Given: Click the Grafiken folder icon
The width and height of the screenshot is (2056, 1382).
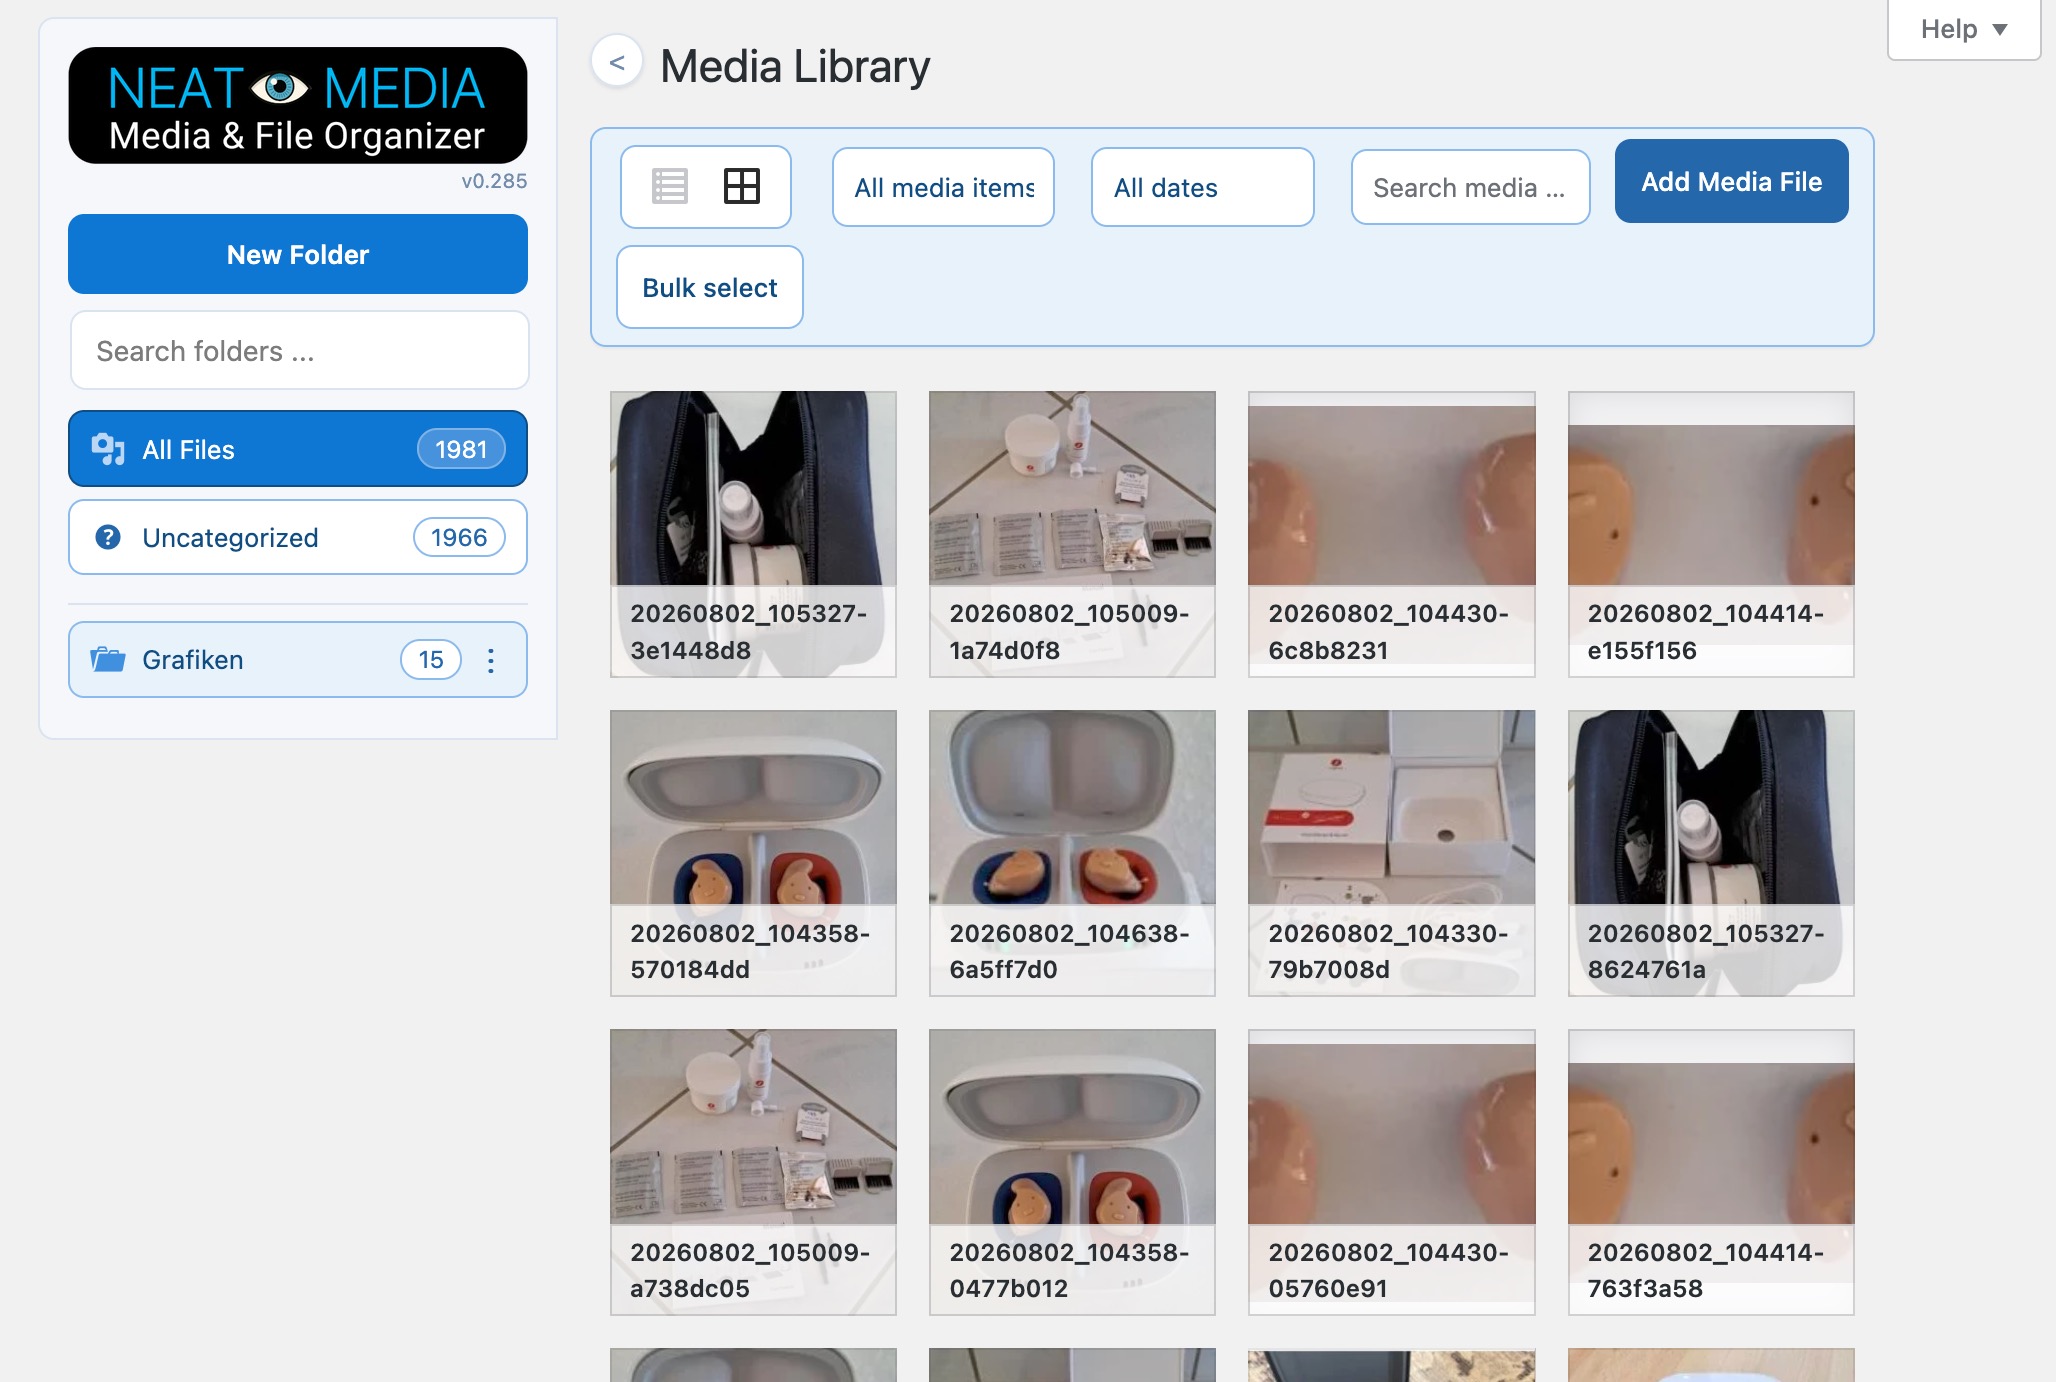Looking at the screenshot, I should point(108,660).
